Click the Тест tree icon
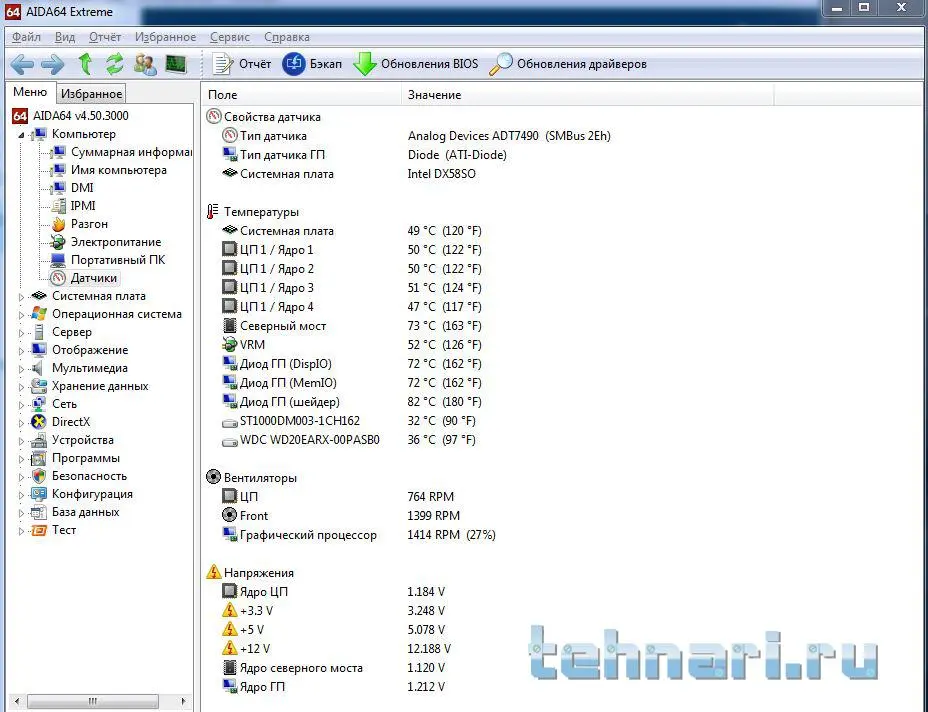This screenshot has height=712, width=928. pos(38,530)
